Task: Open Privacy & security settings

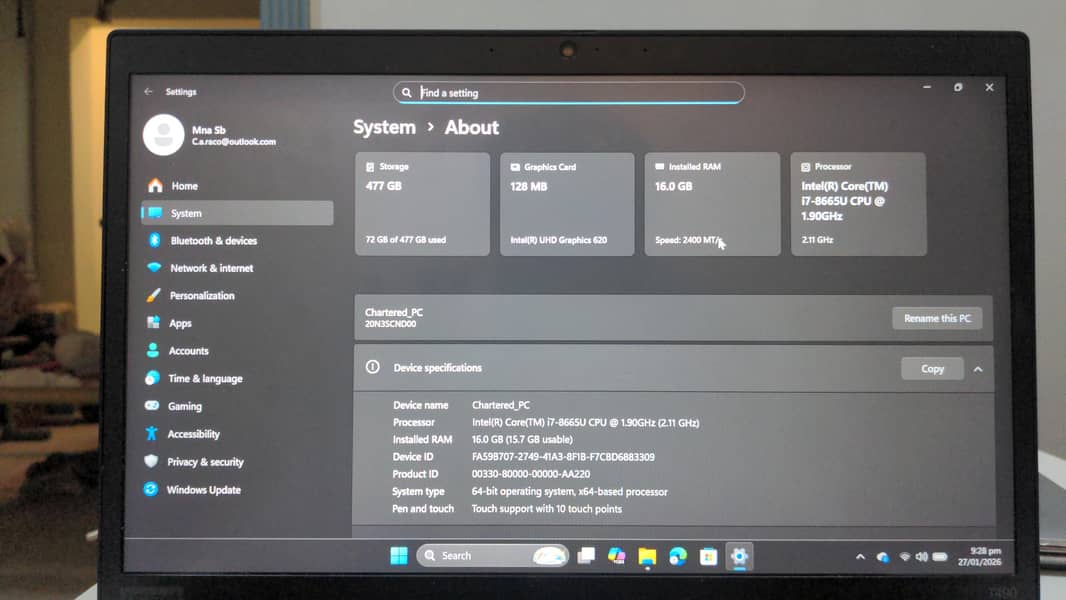Action: 205,462
